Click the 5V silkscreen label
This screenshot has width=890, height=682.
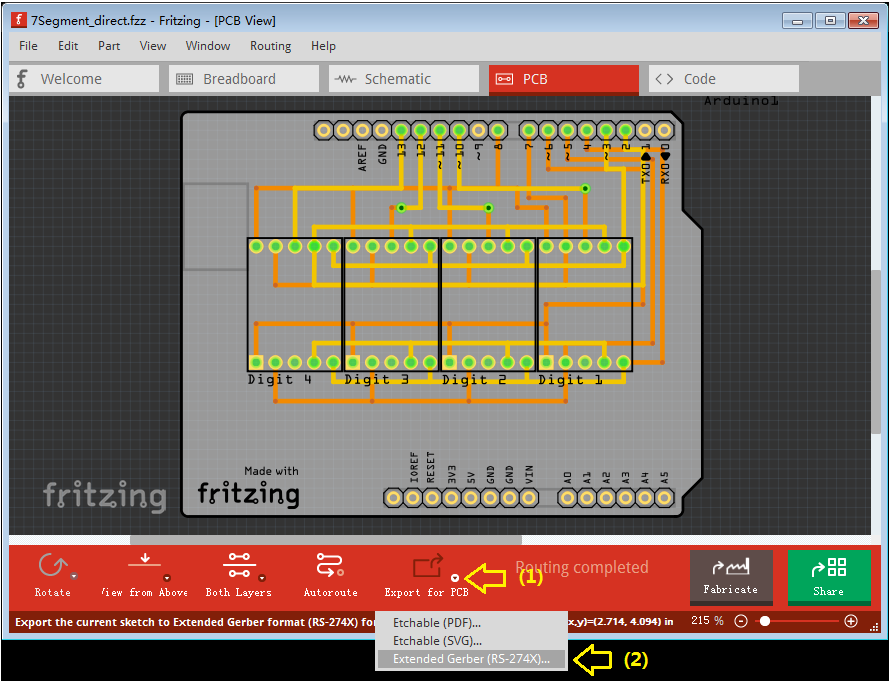coord(471,477)
